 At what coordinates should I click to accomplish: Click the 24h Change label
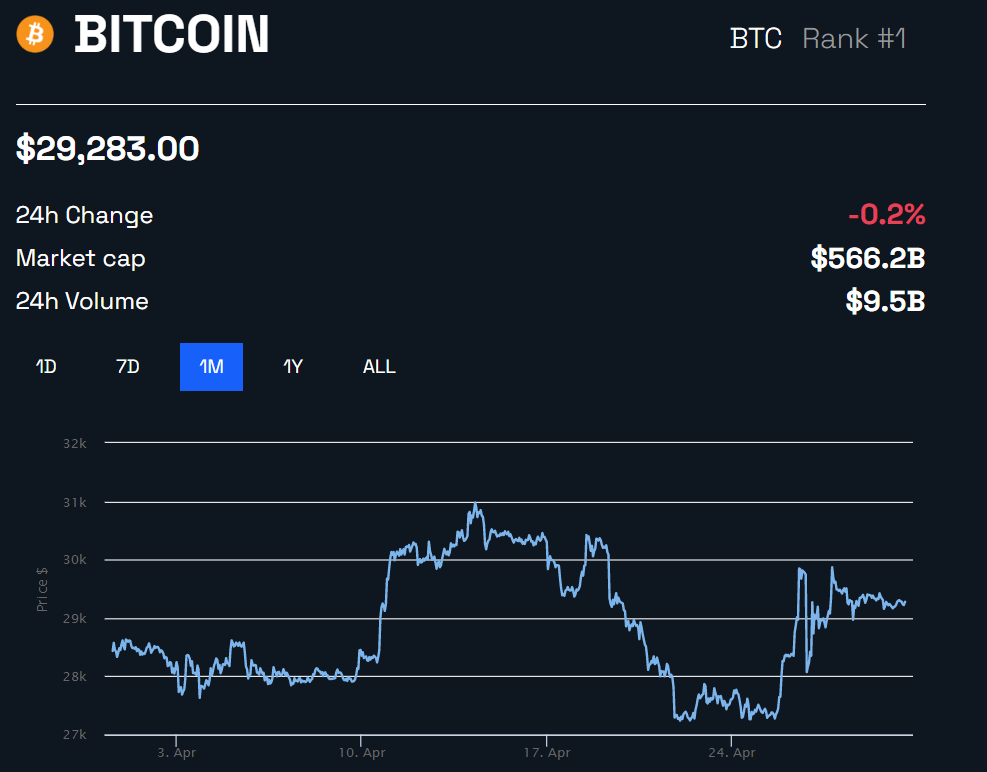pyautogui.click(x=84, y=215)
